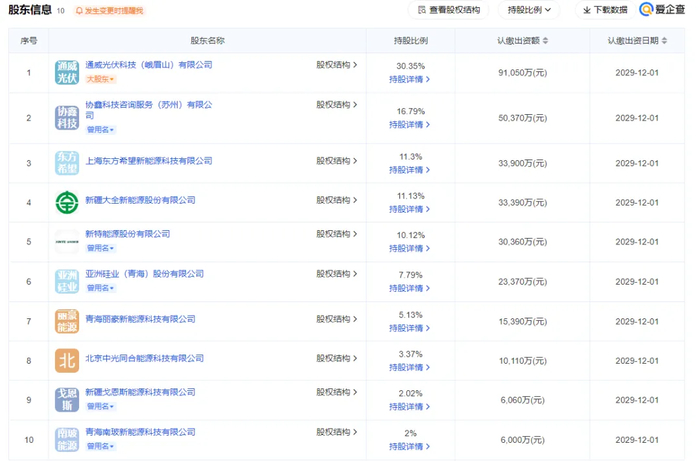Open 亚洲硅业 company logo icon

click(67, 282)
